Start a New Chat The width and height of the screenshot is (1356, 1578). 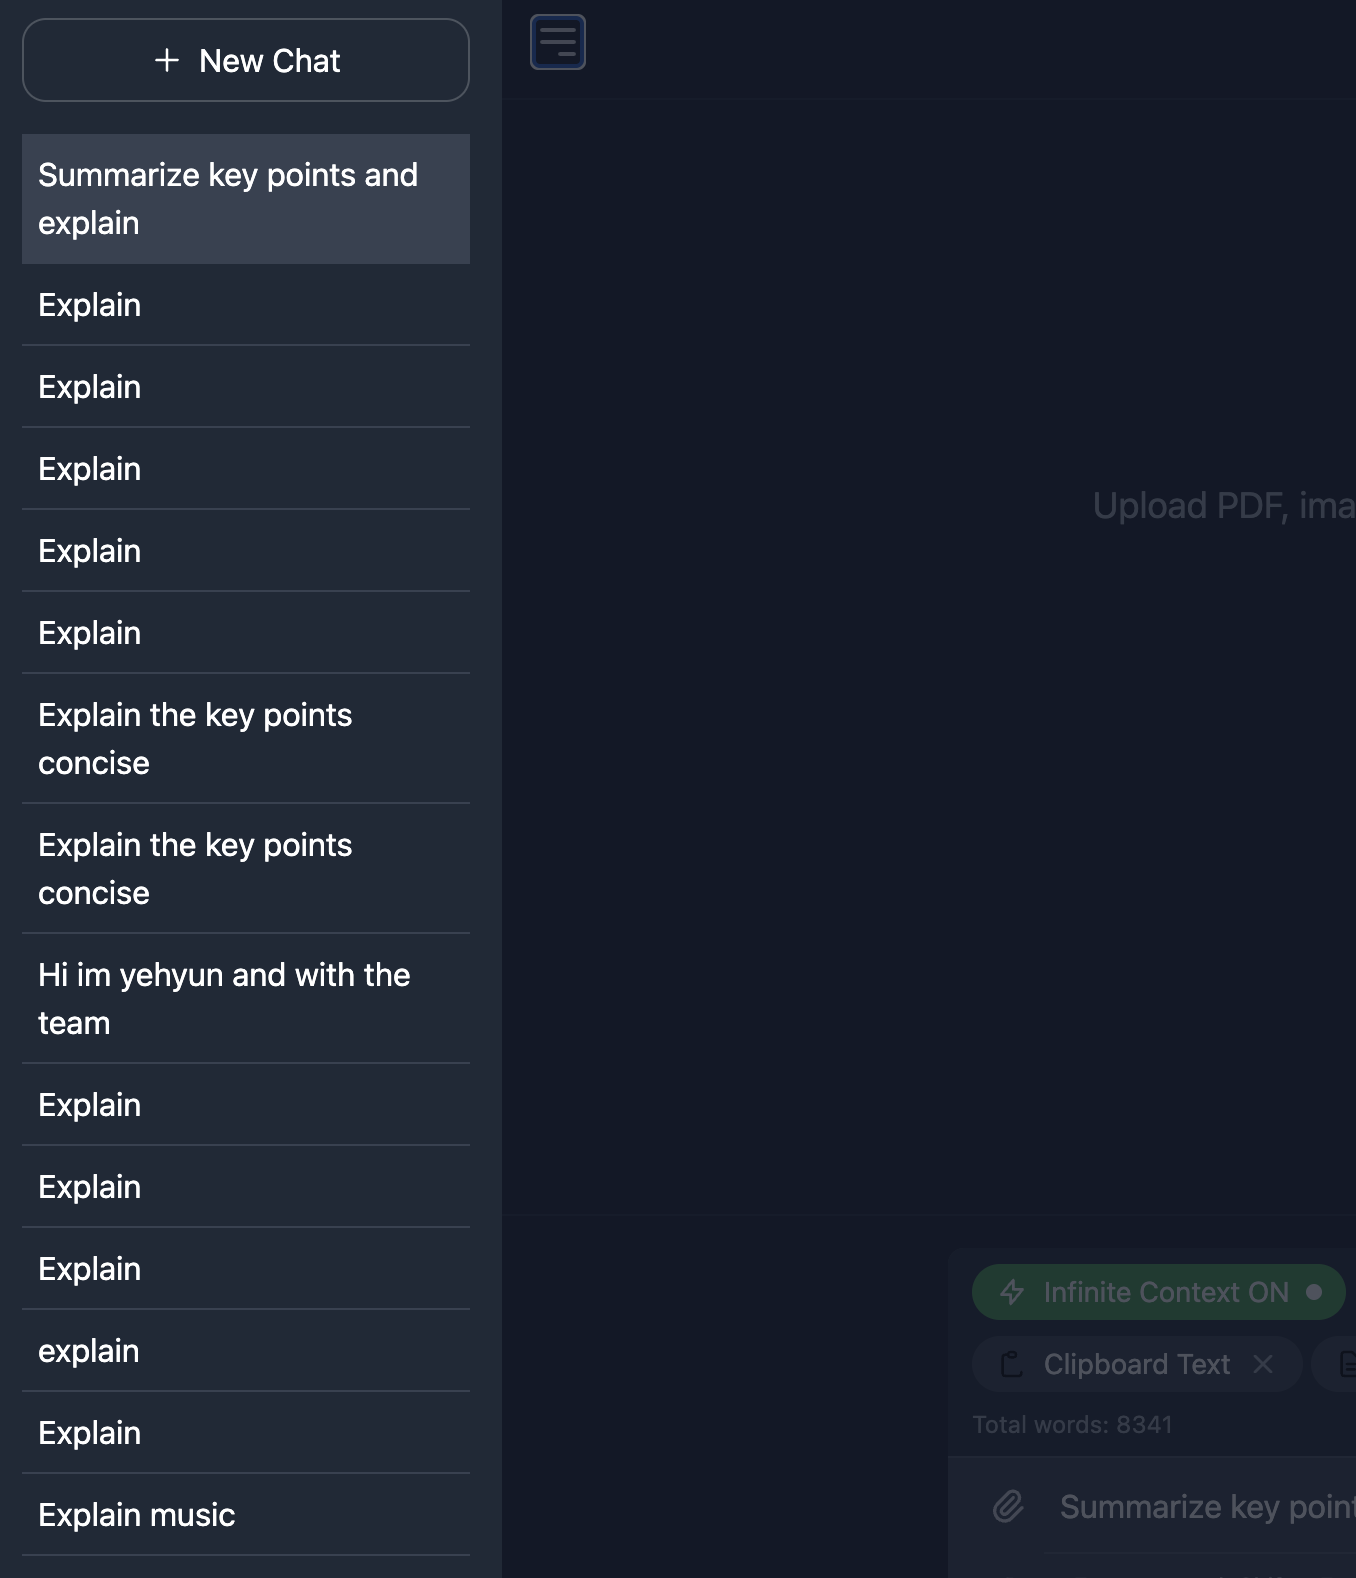(246, 60)
